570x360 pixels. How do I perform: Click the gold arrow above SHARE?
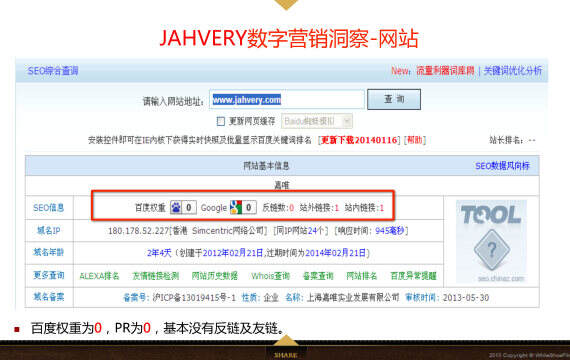click(x=286, y=341)
